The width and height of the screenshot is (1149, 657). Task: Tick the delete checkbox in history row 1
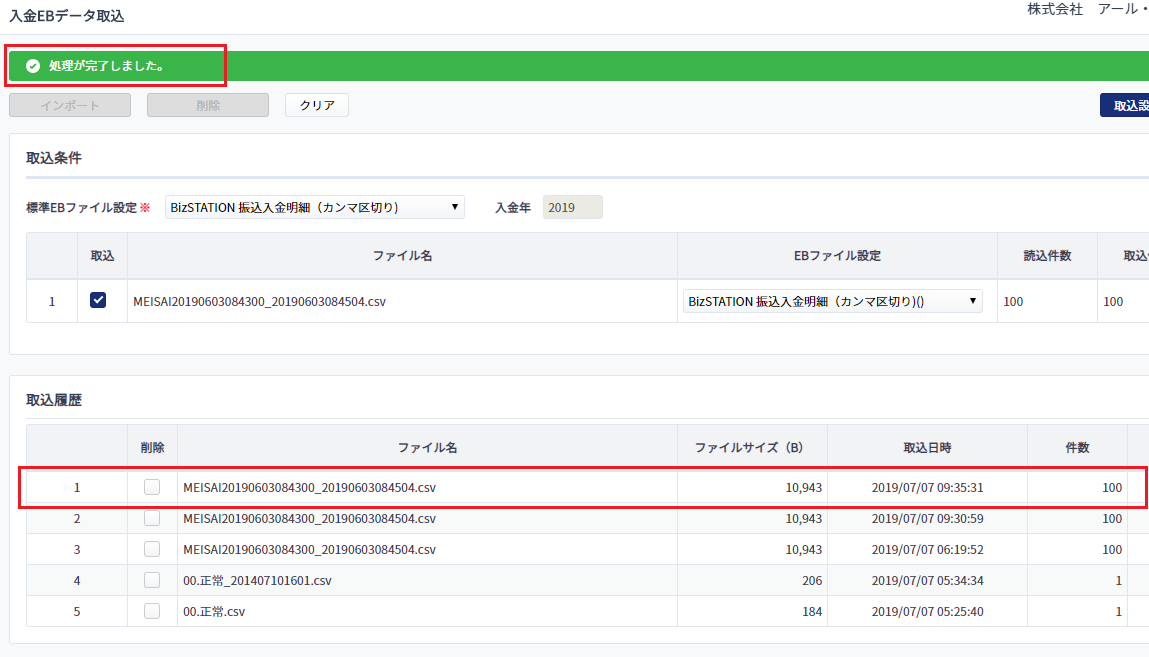pos(152,487)
